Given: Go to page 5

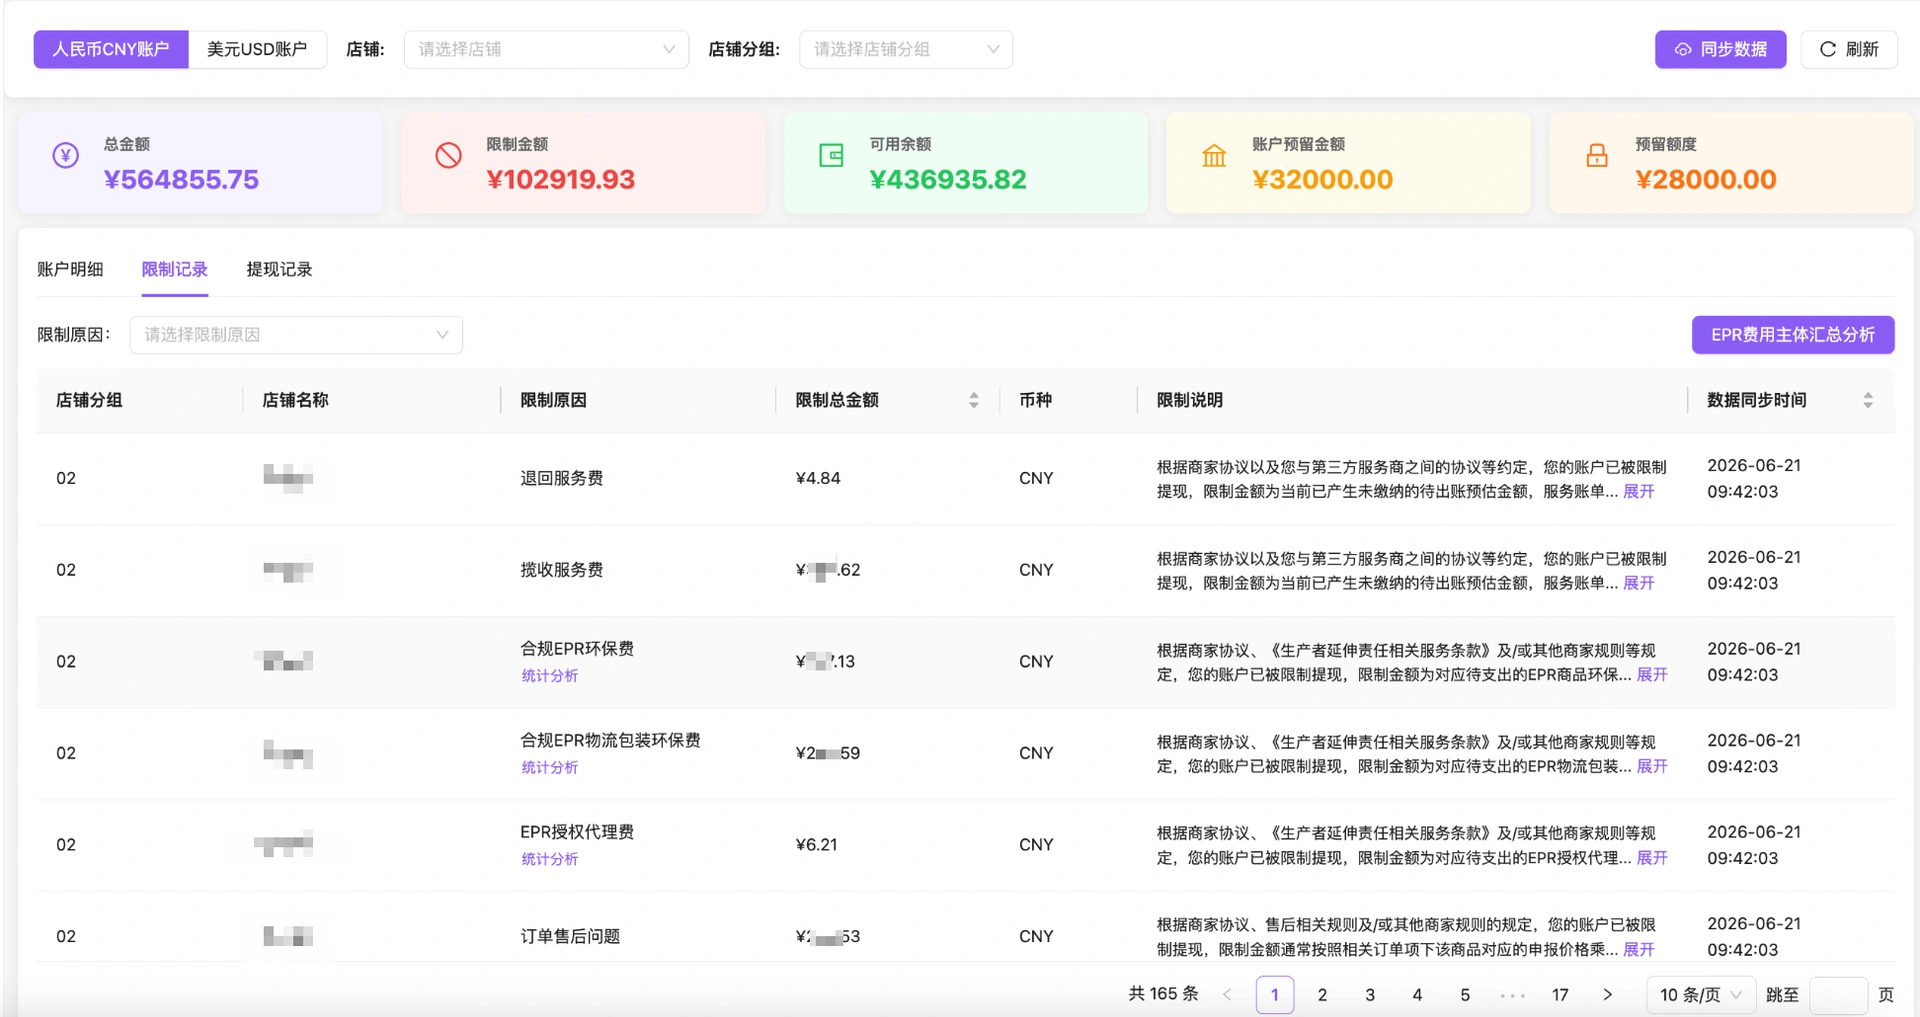Looking at the screenshot, I should pyautogui.click(x=1465, y=995).
